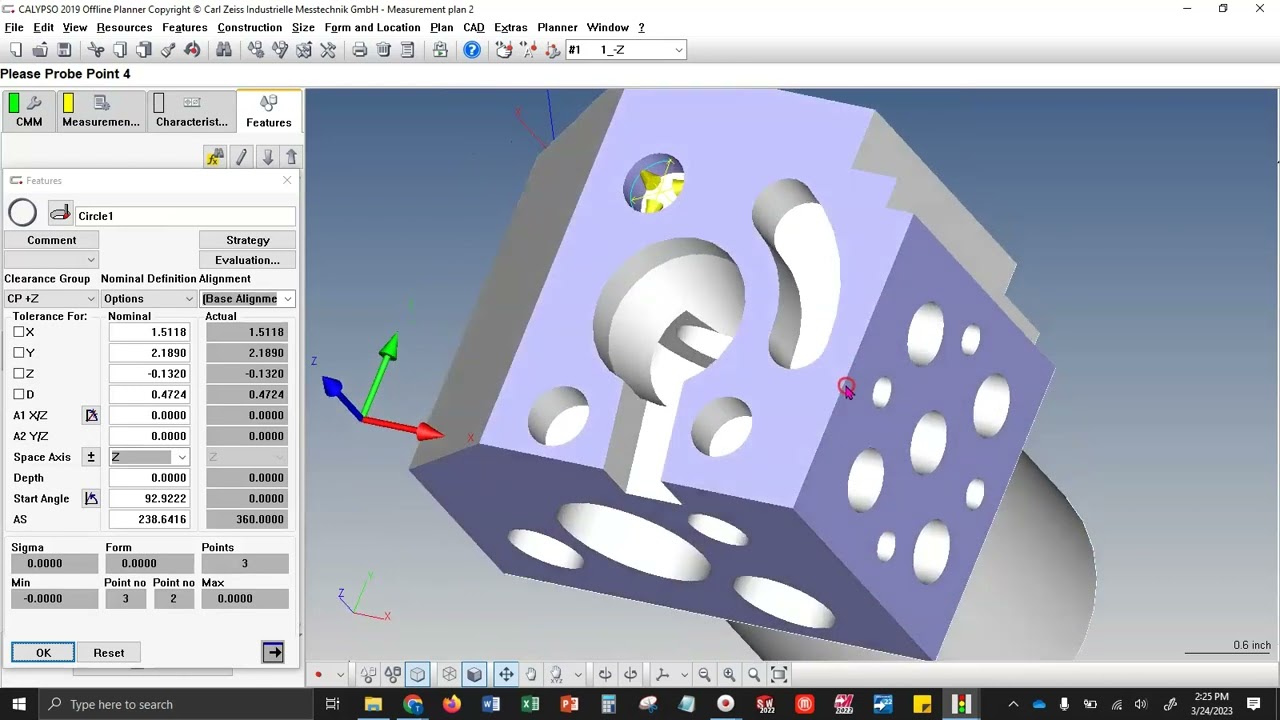Click the formula search fx icon
This screenshot has width=1280, height=720.
[215, 157]
